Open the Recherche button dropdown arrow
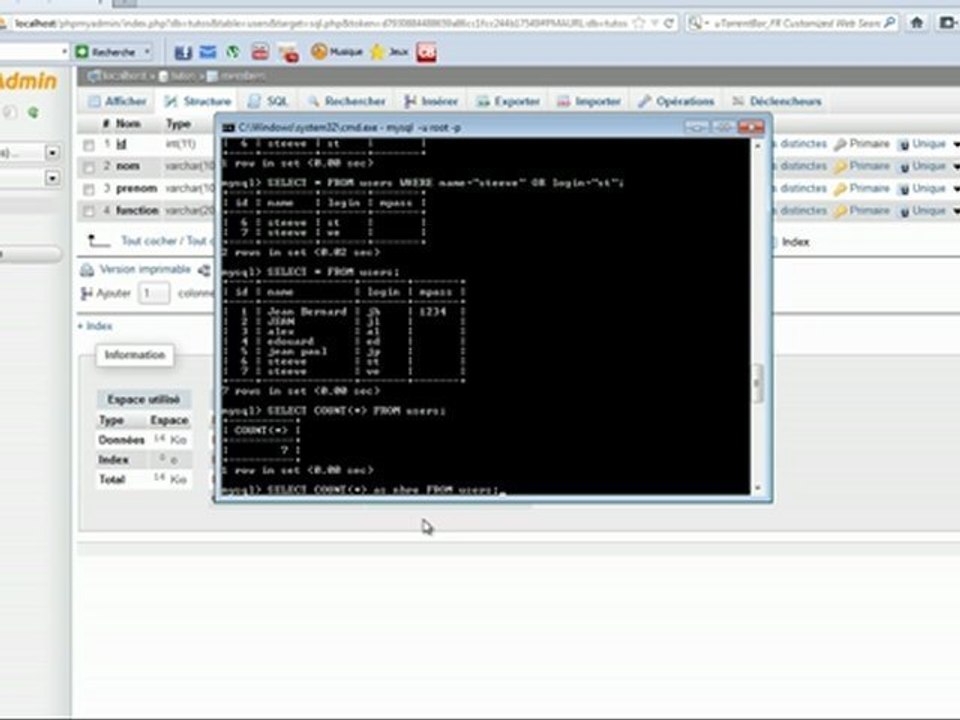 [x=148, y=52]
